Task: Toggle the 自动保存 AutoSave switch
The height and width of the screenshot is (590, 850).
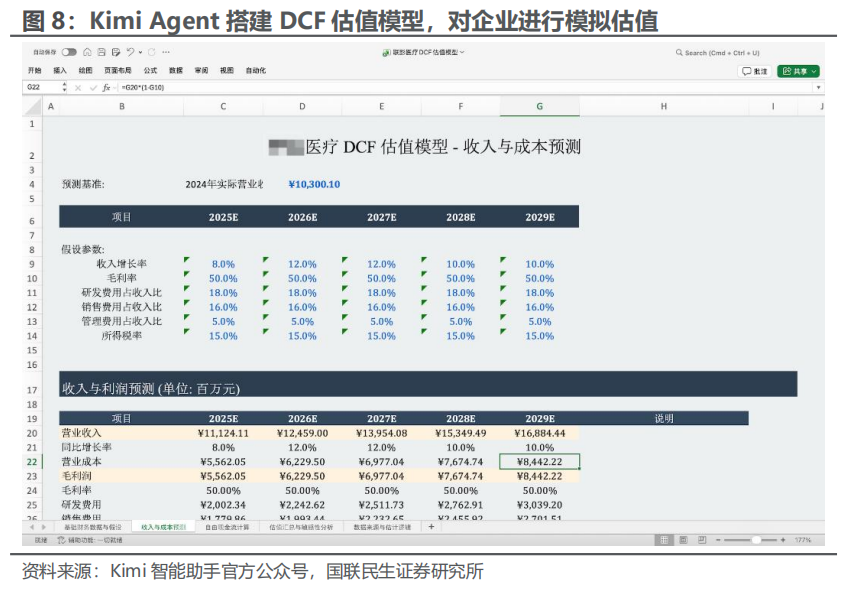Action: tap(69, 52)
